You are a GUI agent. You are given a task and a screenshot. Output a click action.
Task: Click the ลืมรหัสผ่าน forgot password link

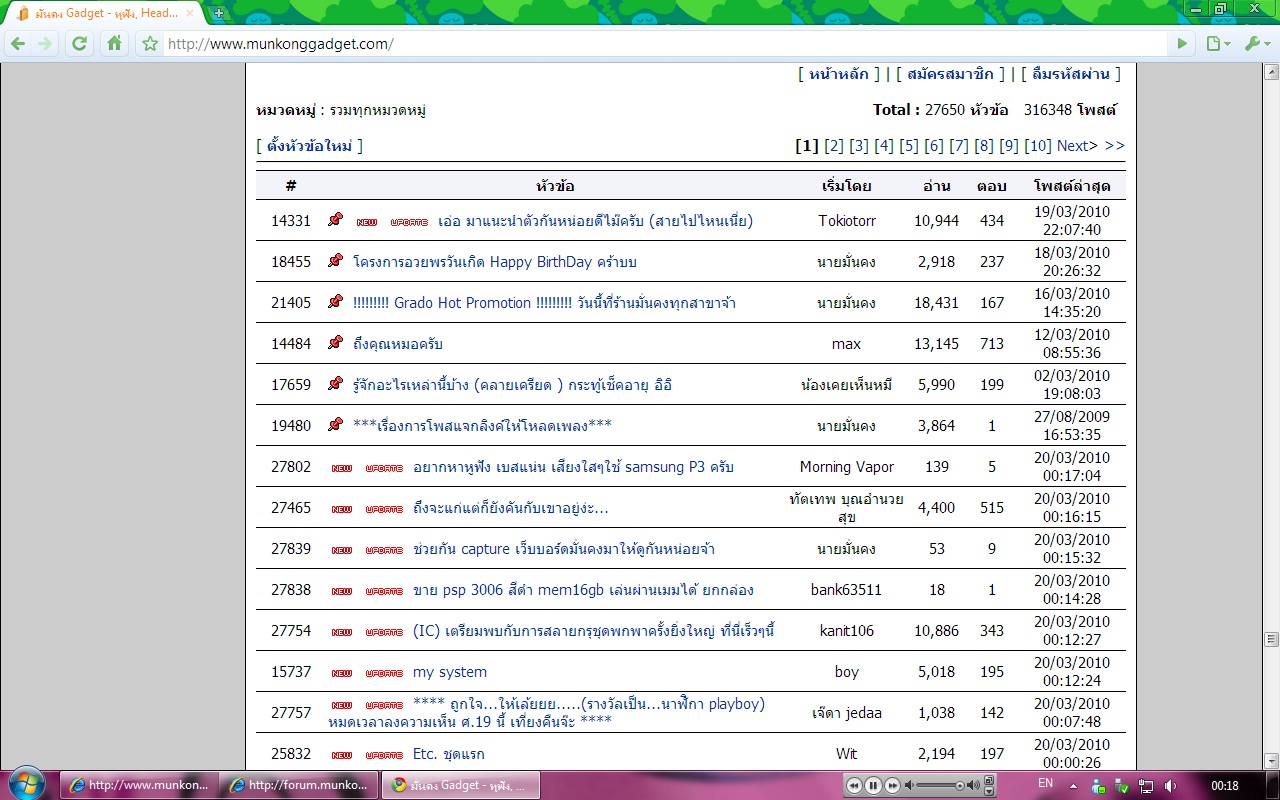click(1071, 74)
